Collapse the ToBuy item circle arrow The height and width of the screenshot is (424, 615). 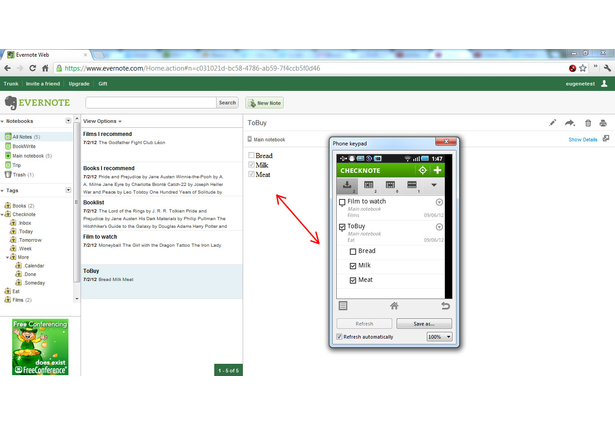439,227
